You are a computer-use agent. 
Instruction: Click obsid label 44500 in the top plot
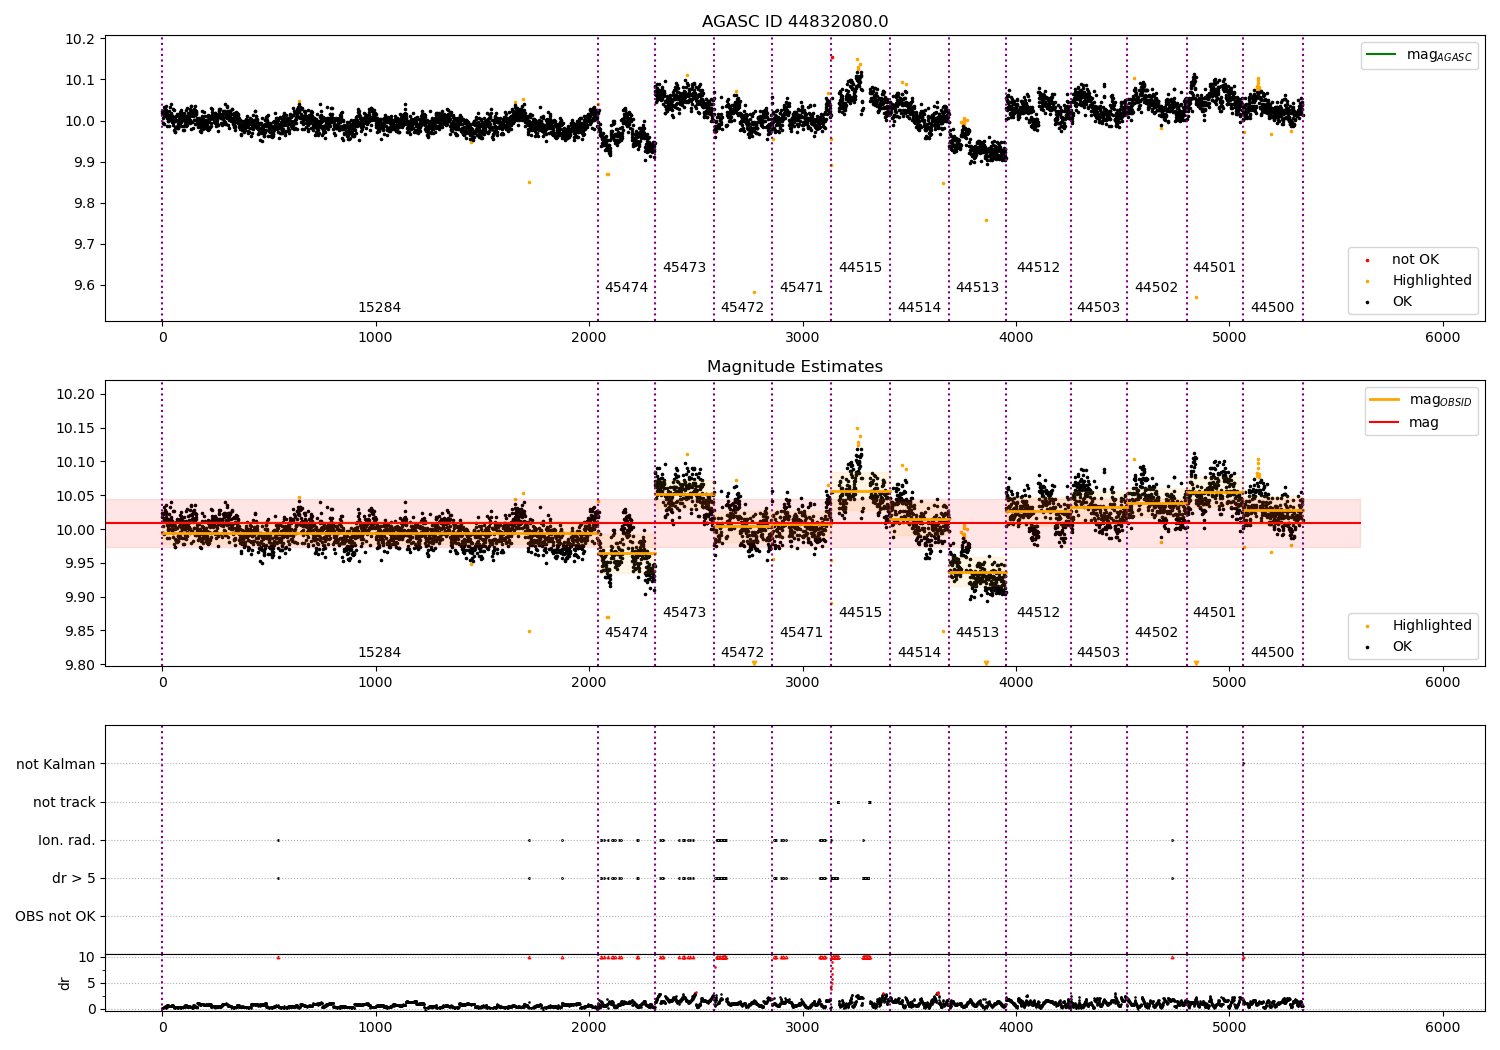click(1272, 308)
